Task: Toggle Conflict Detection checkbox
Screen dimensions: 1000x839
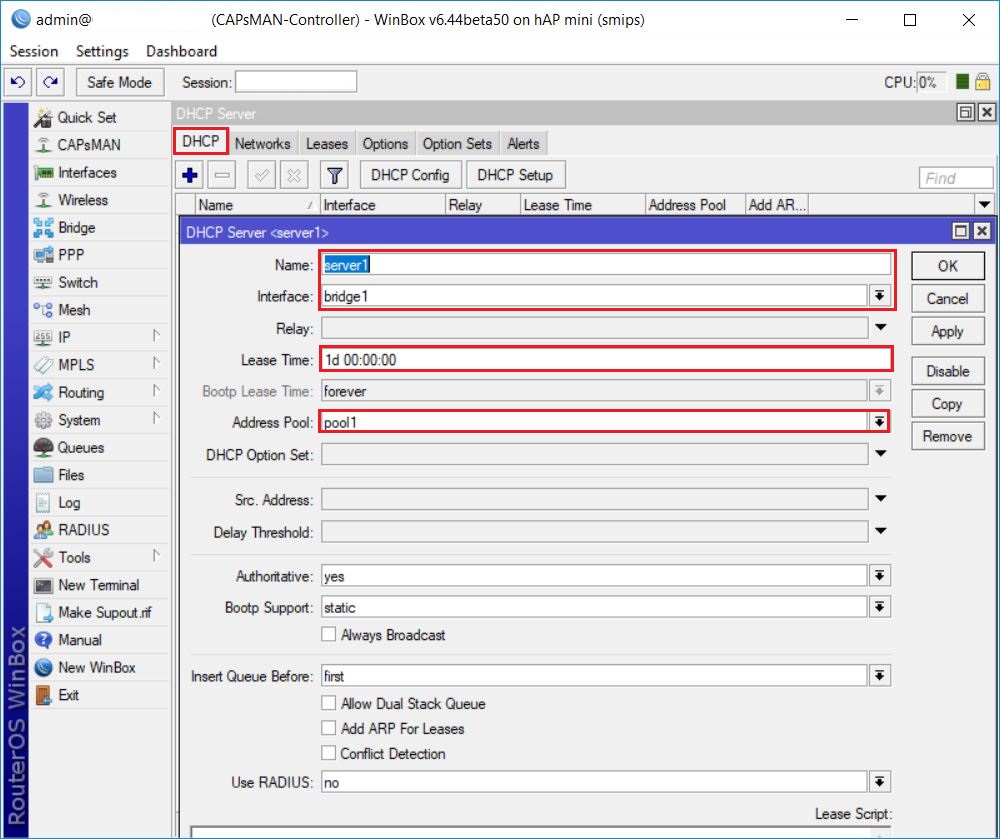Action: [x=328, y=753]
